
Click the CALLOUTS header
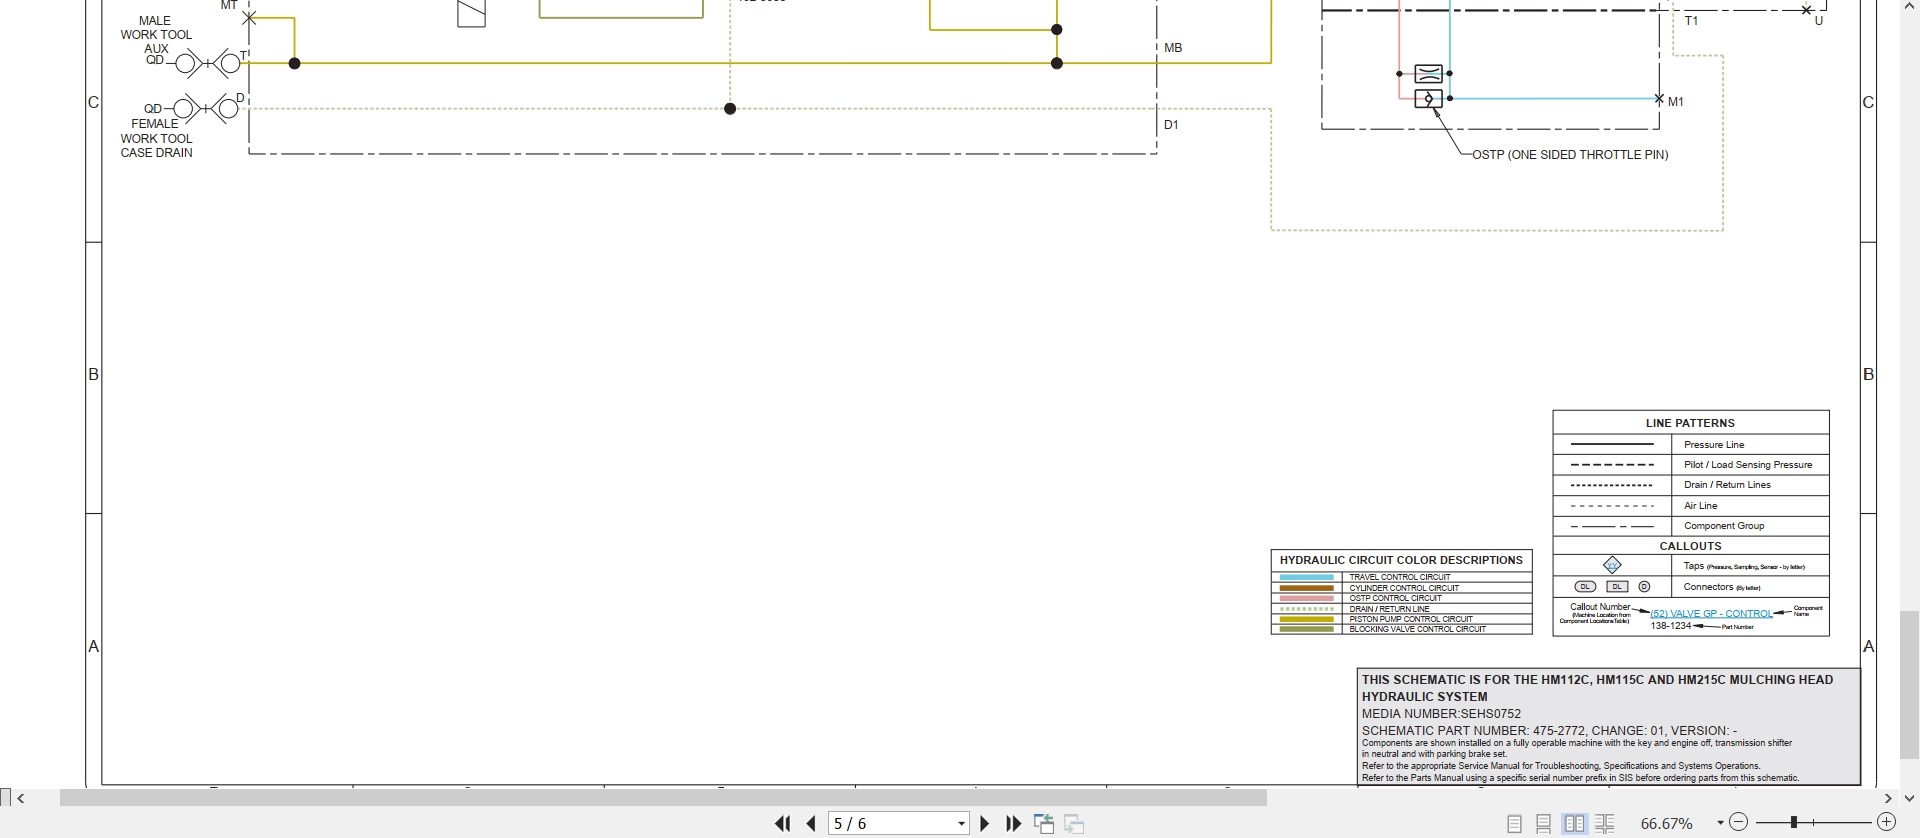click(x=1690, y=546)
